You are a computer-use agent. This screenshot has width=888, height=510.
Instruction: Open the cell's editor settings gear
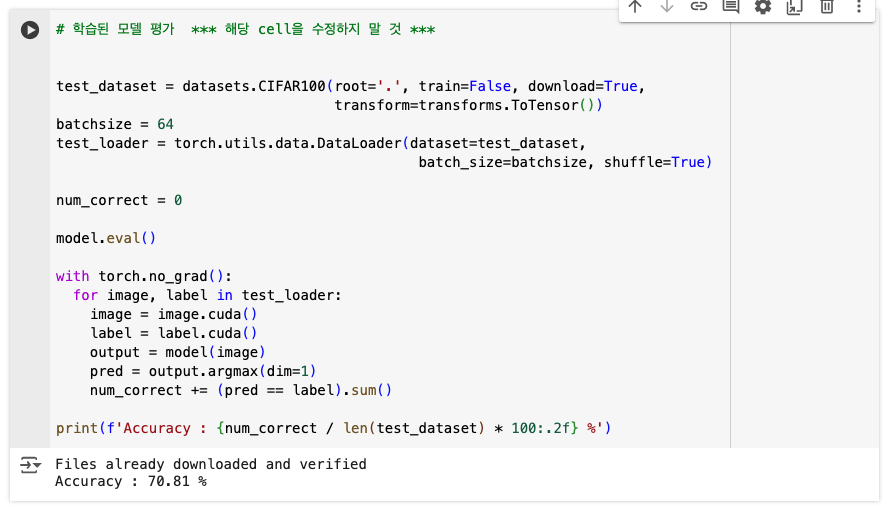pyautogui.click(x=763, y=7)
